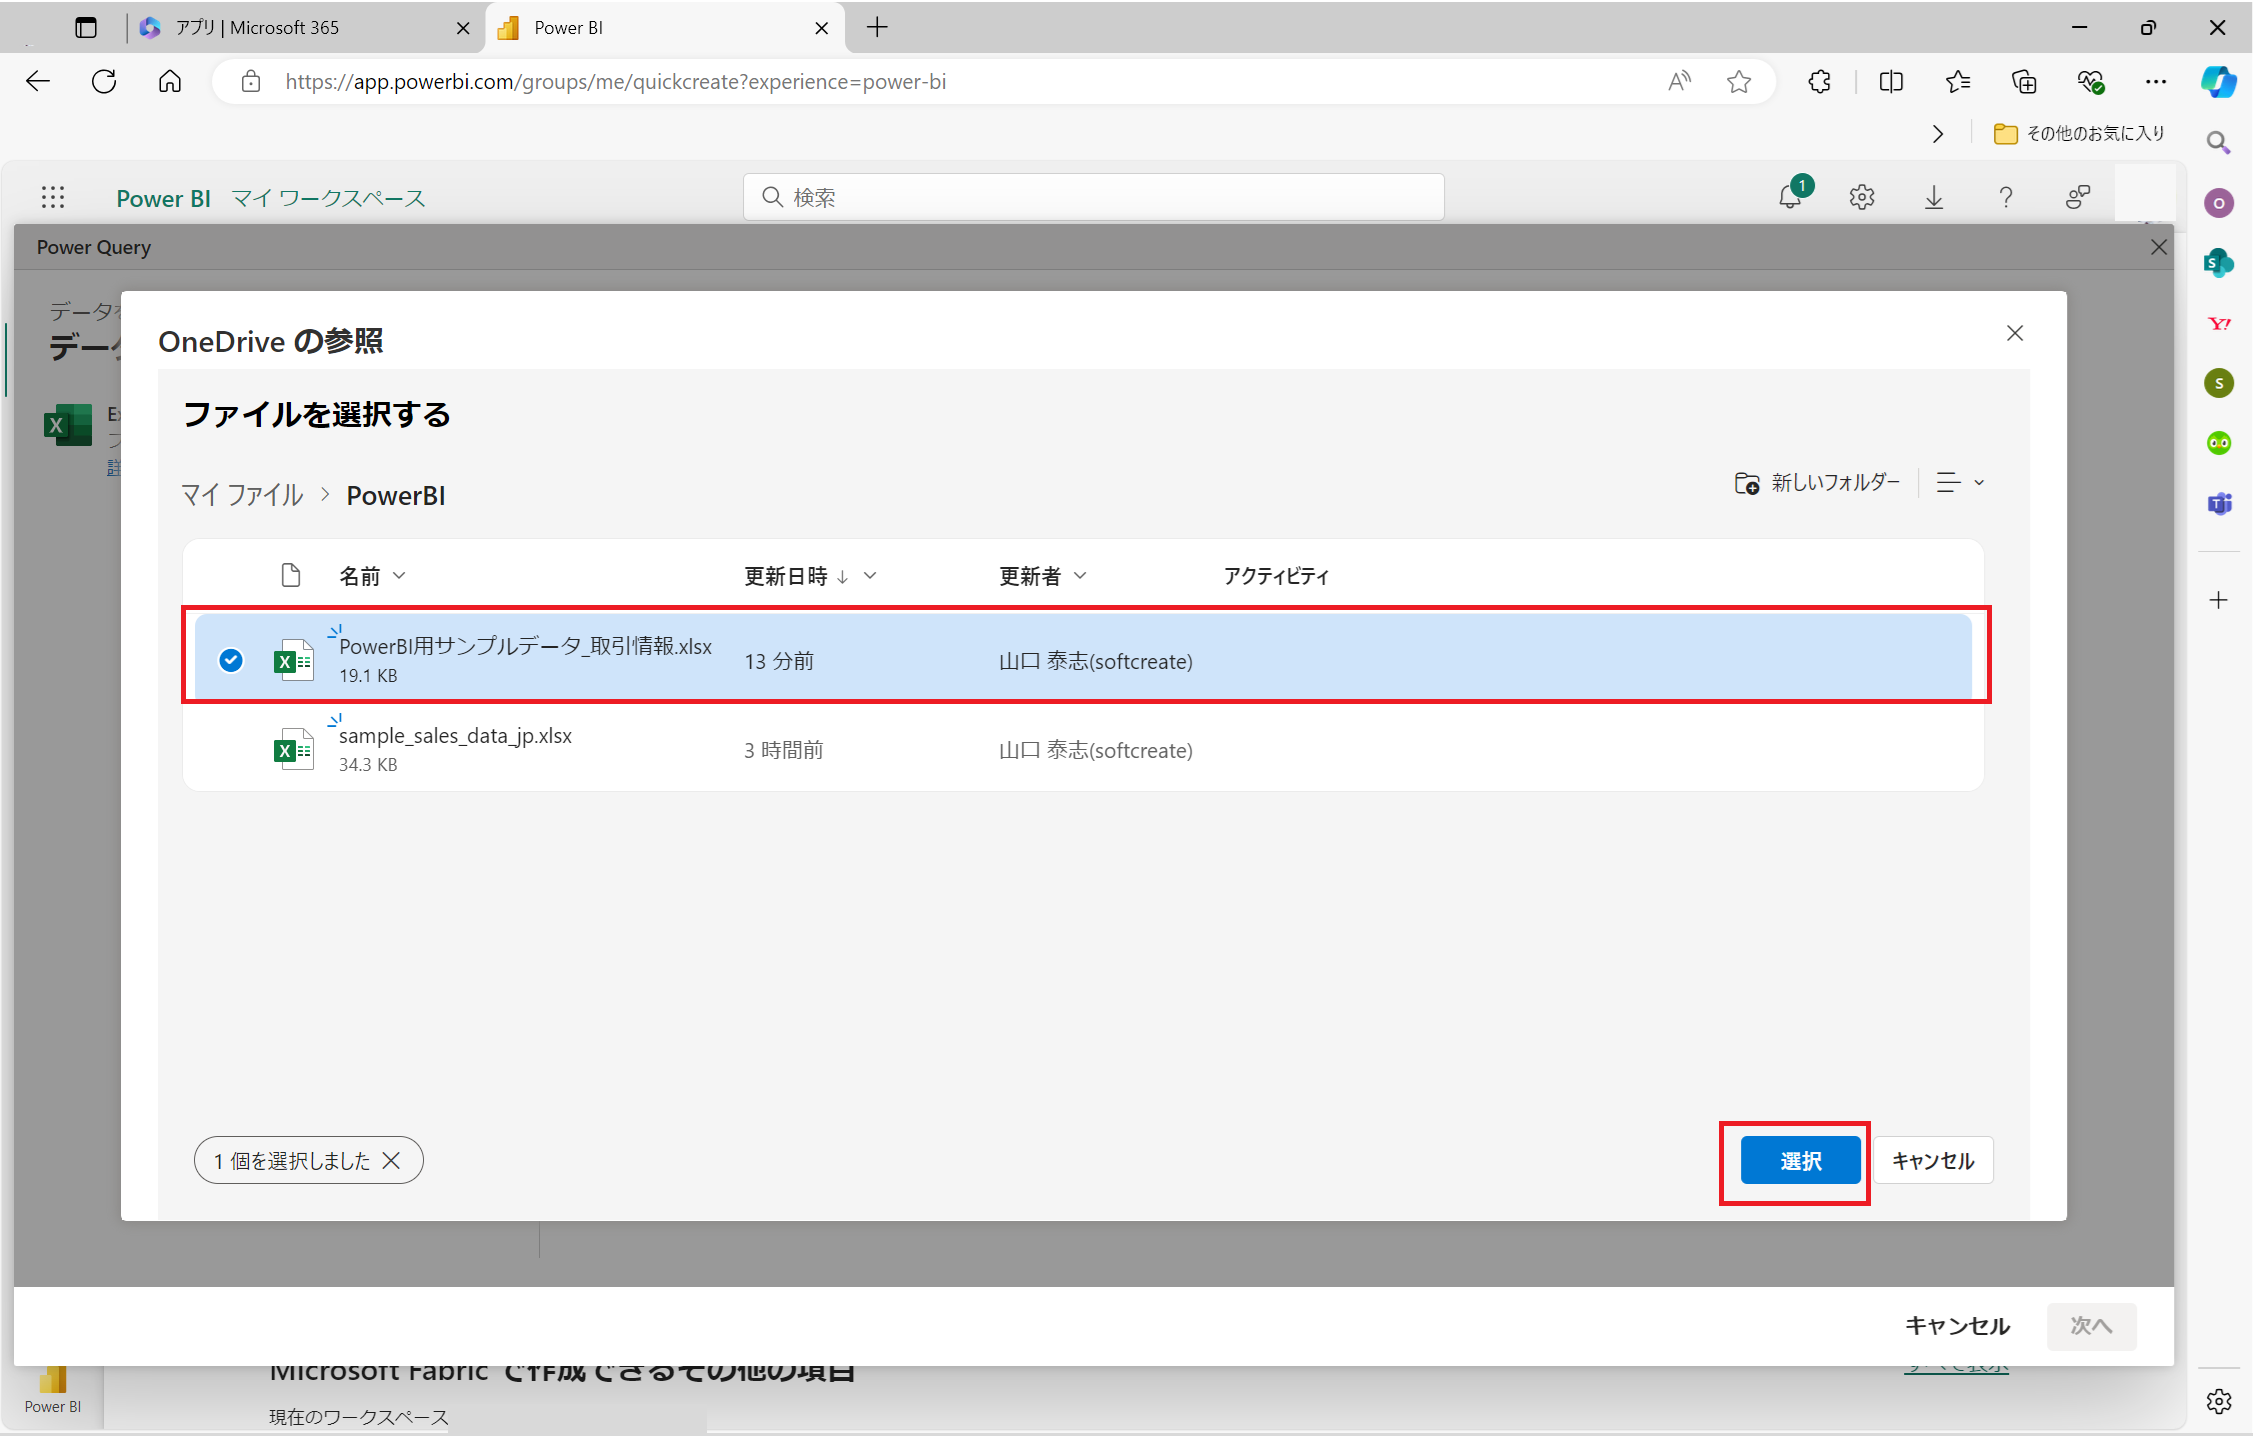Image resolution: width=2253 pixels, height=1436 pixels.
Task: Open browser settings and more menu
Action: 2156,82
